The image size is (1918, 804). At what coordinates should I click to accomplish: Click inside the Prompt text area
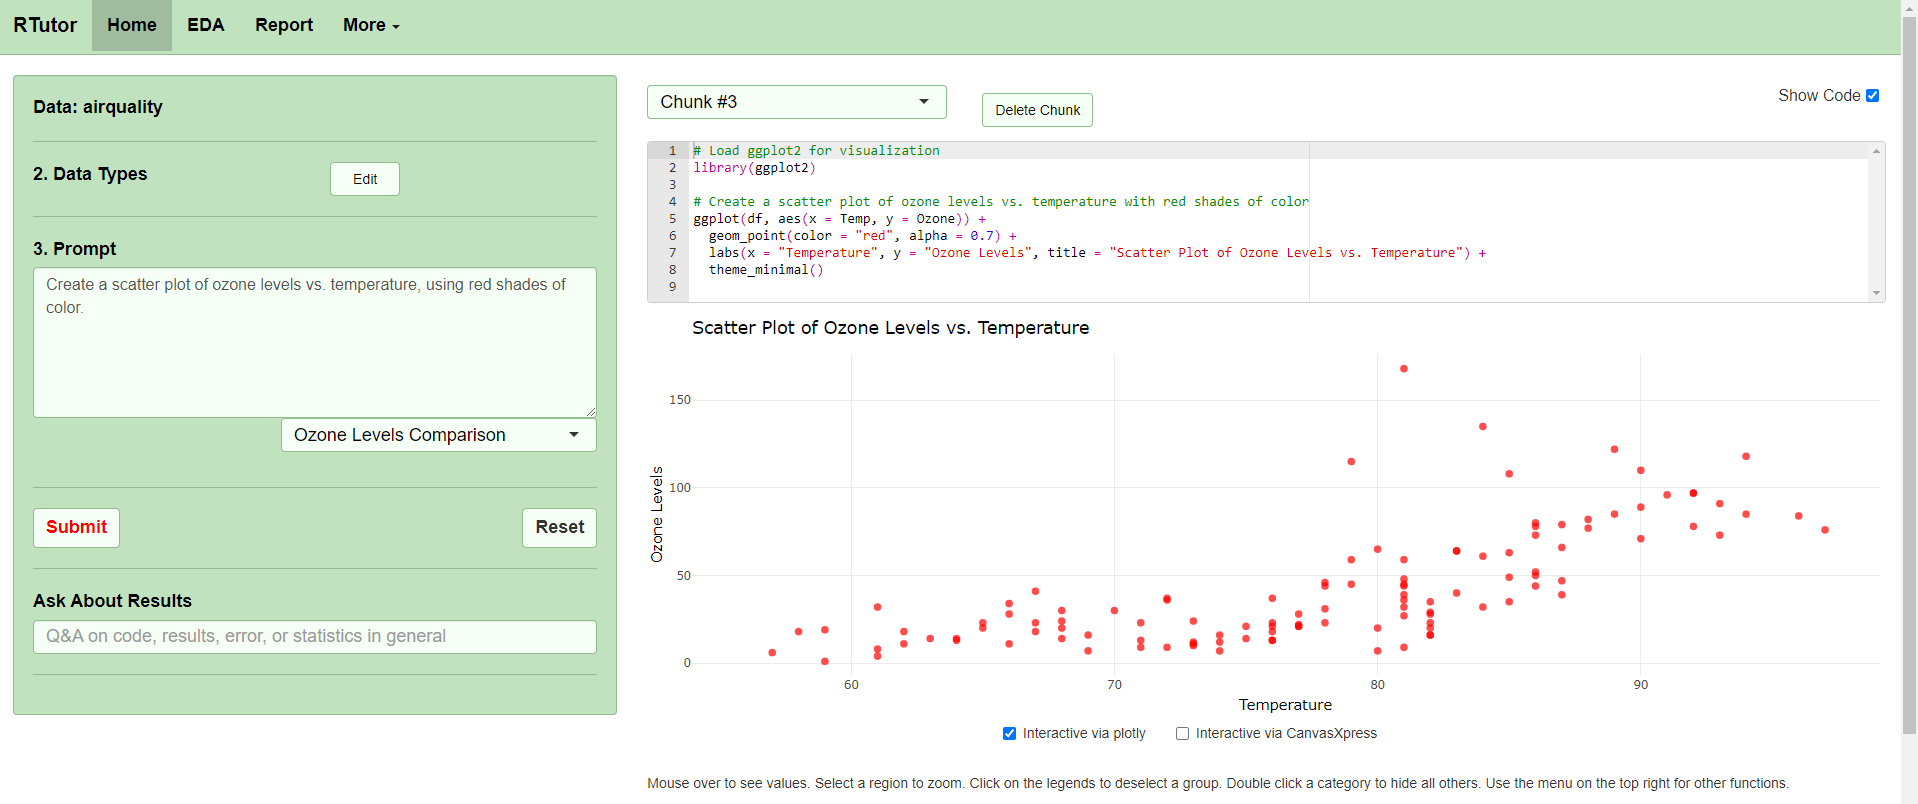pyautogui.click(x=314, y=342)
